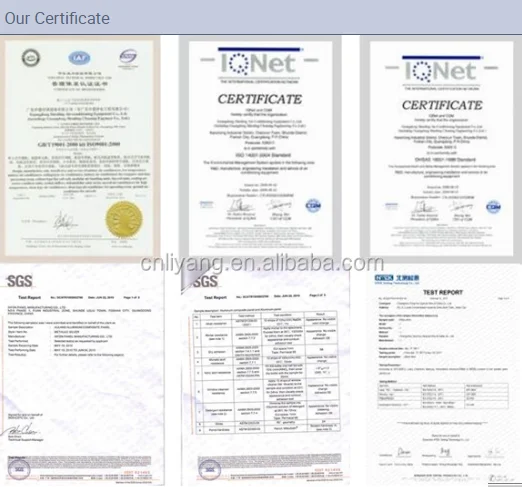Viewport: 522px width, 487px height.
Task: Click the SGS round stamp on bottom-left report
Action: [19, 469]
